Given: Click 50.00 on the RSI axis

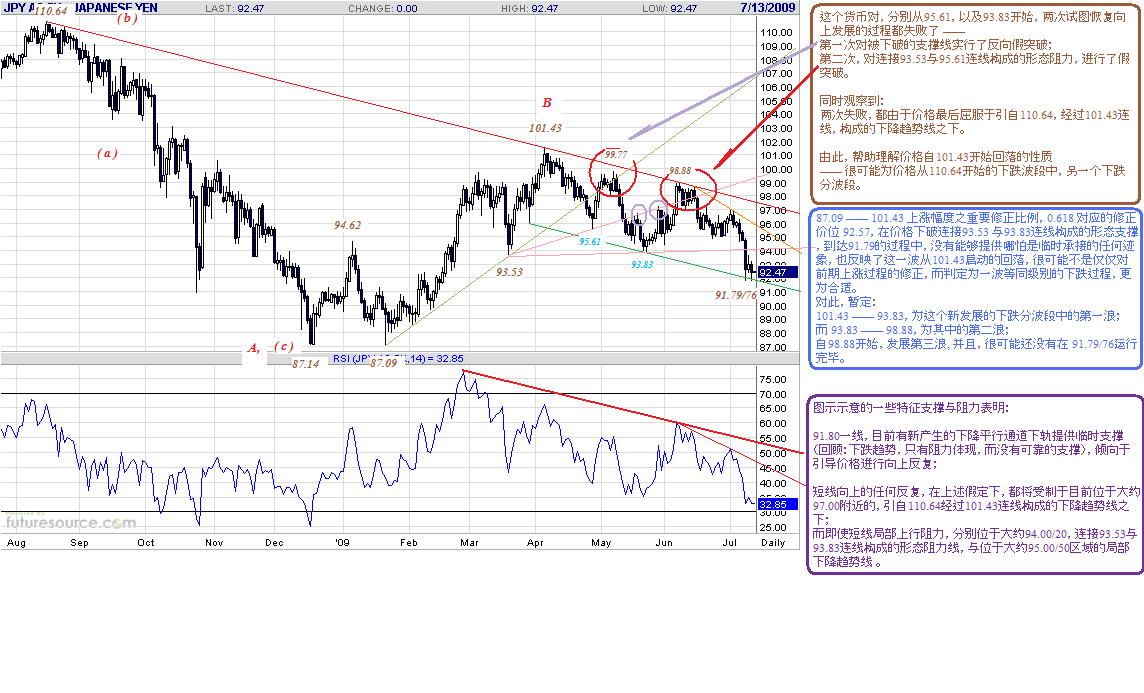Looking at the screenshot, I should 773,454.
